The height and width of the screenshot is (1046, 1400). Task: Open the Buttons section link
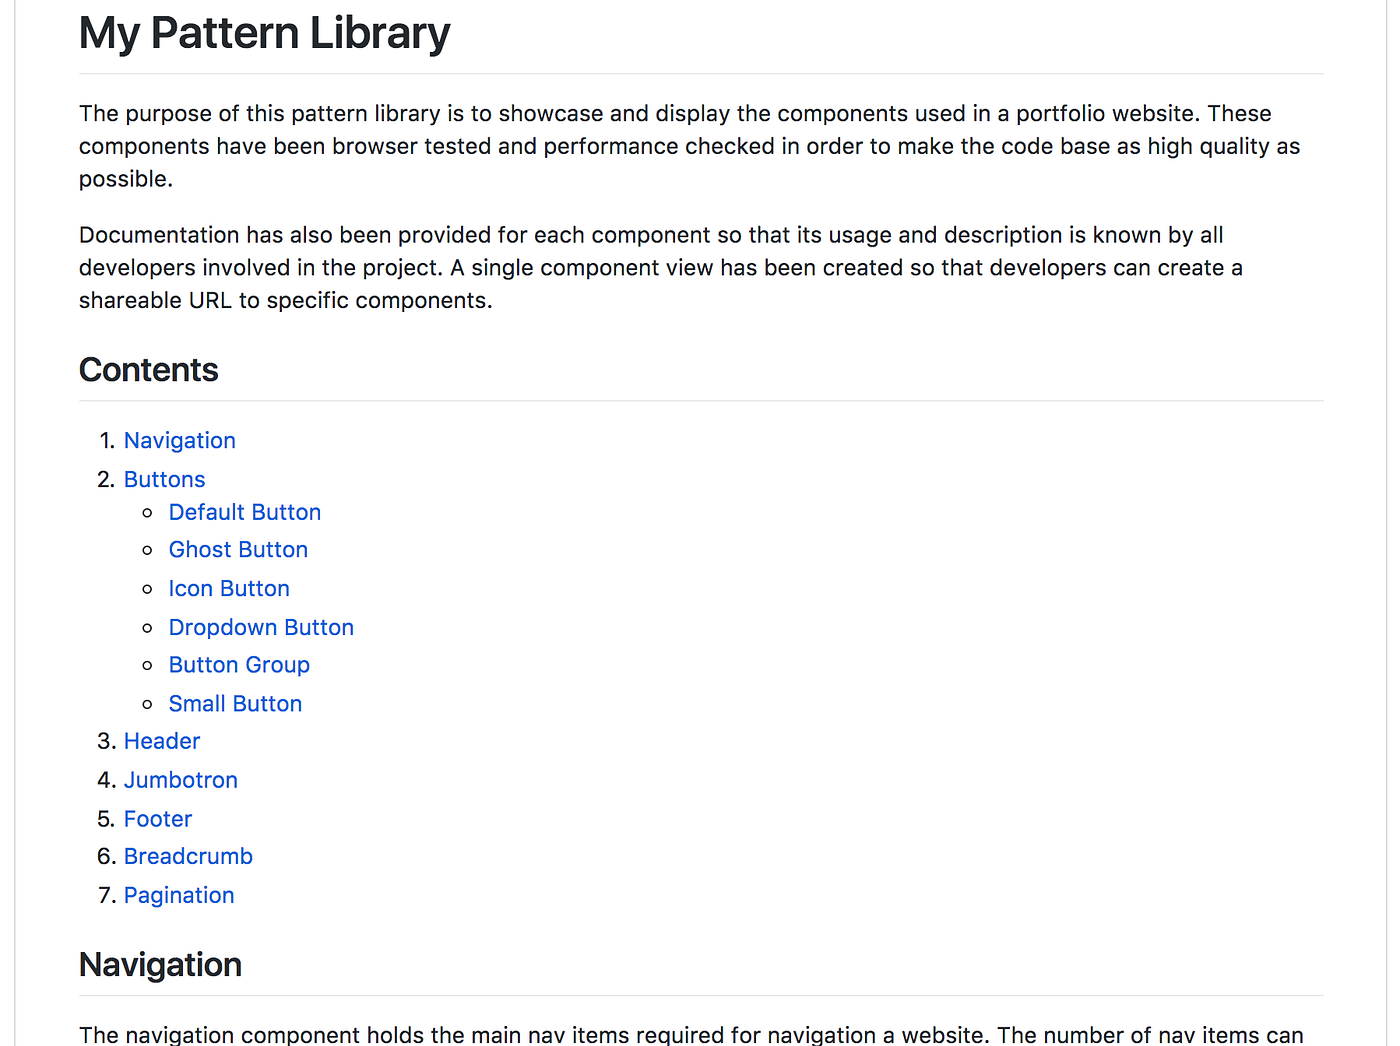coord(164,479)
